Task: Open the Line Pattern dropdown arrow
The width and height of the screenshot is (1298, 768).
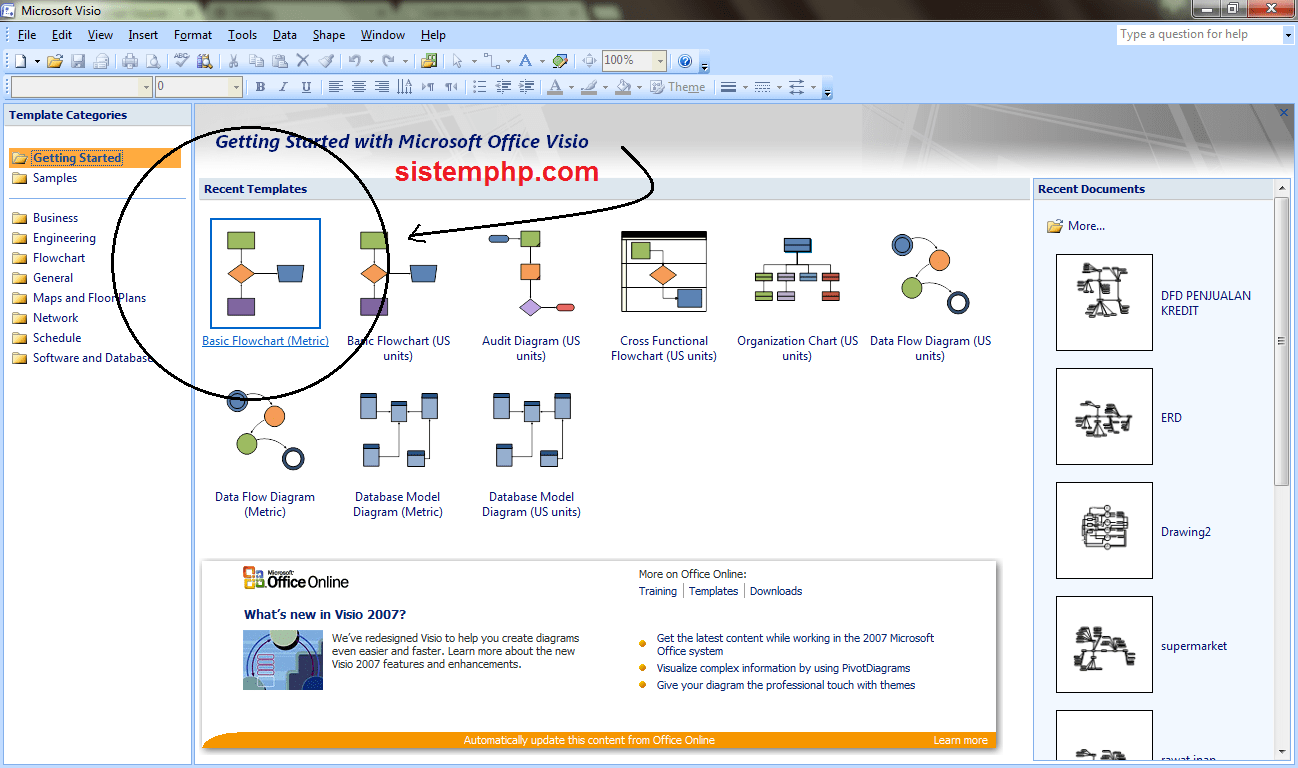Action: click(779, 87)
